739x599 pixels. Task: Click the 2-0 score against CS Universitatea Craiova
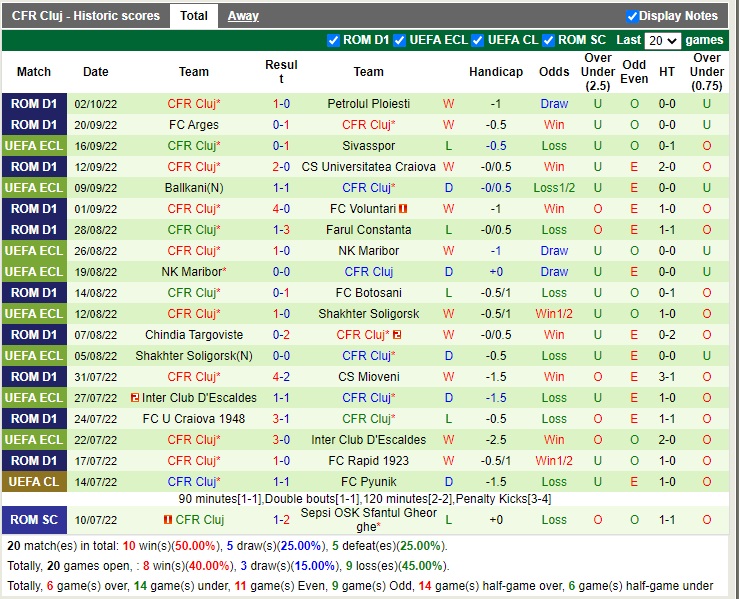coord(281,167)
